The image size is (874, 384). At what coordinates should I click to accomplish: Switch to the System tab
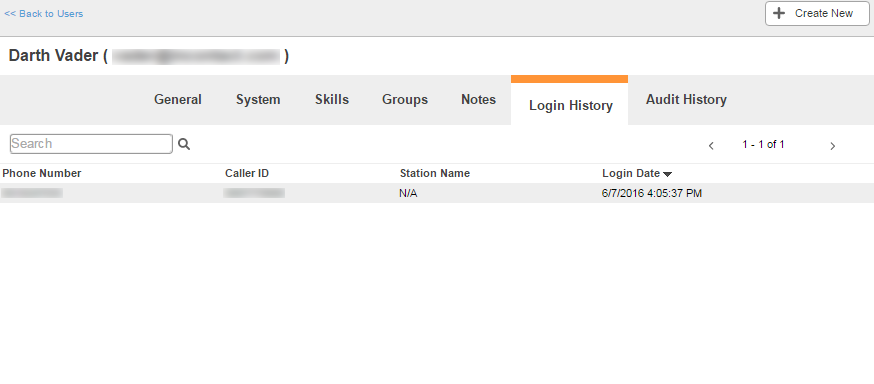[258, 100]
